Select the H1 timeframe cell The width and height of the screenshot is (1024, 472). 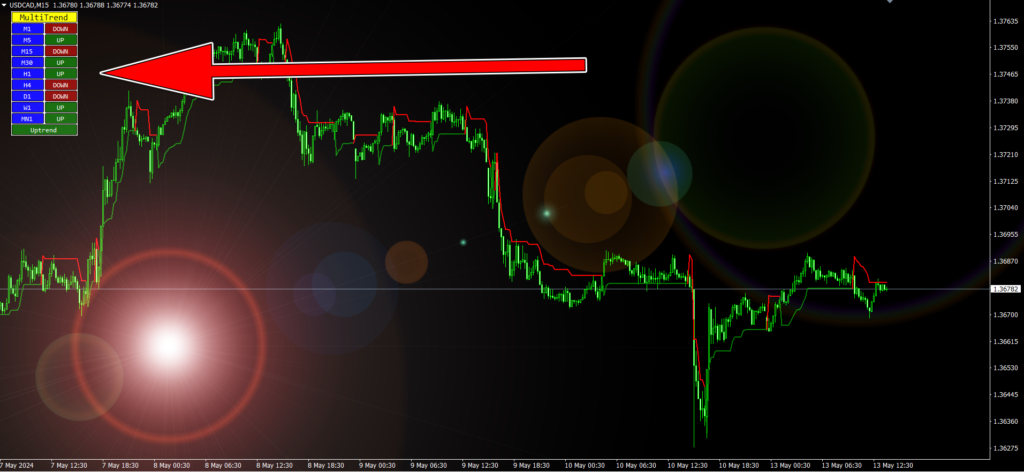[x=27, y=74]
